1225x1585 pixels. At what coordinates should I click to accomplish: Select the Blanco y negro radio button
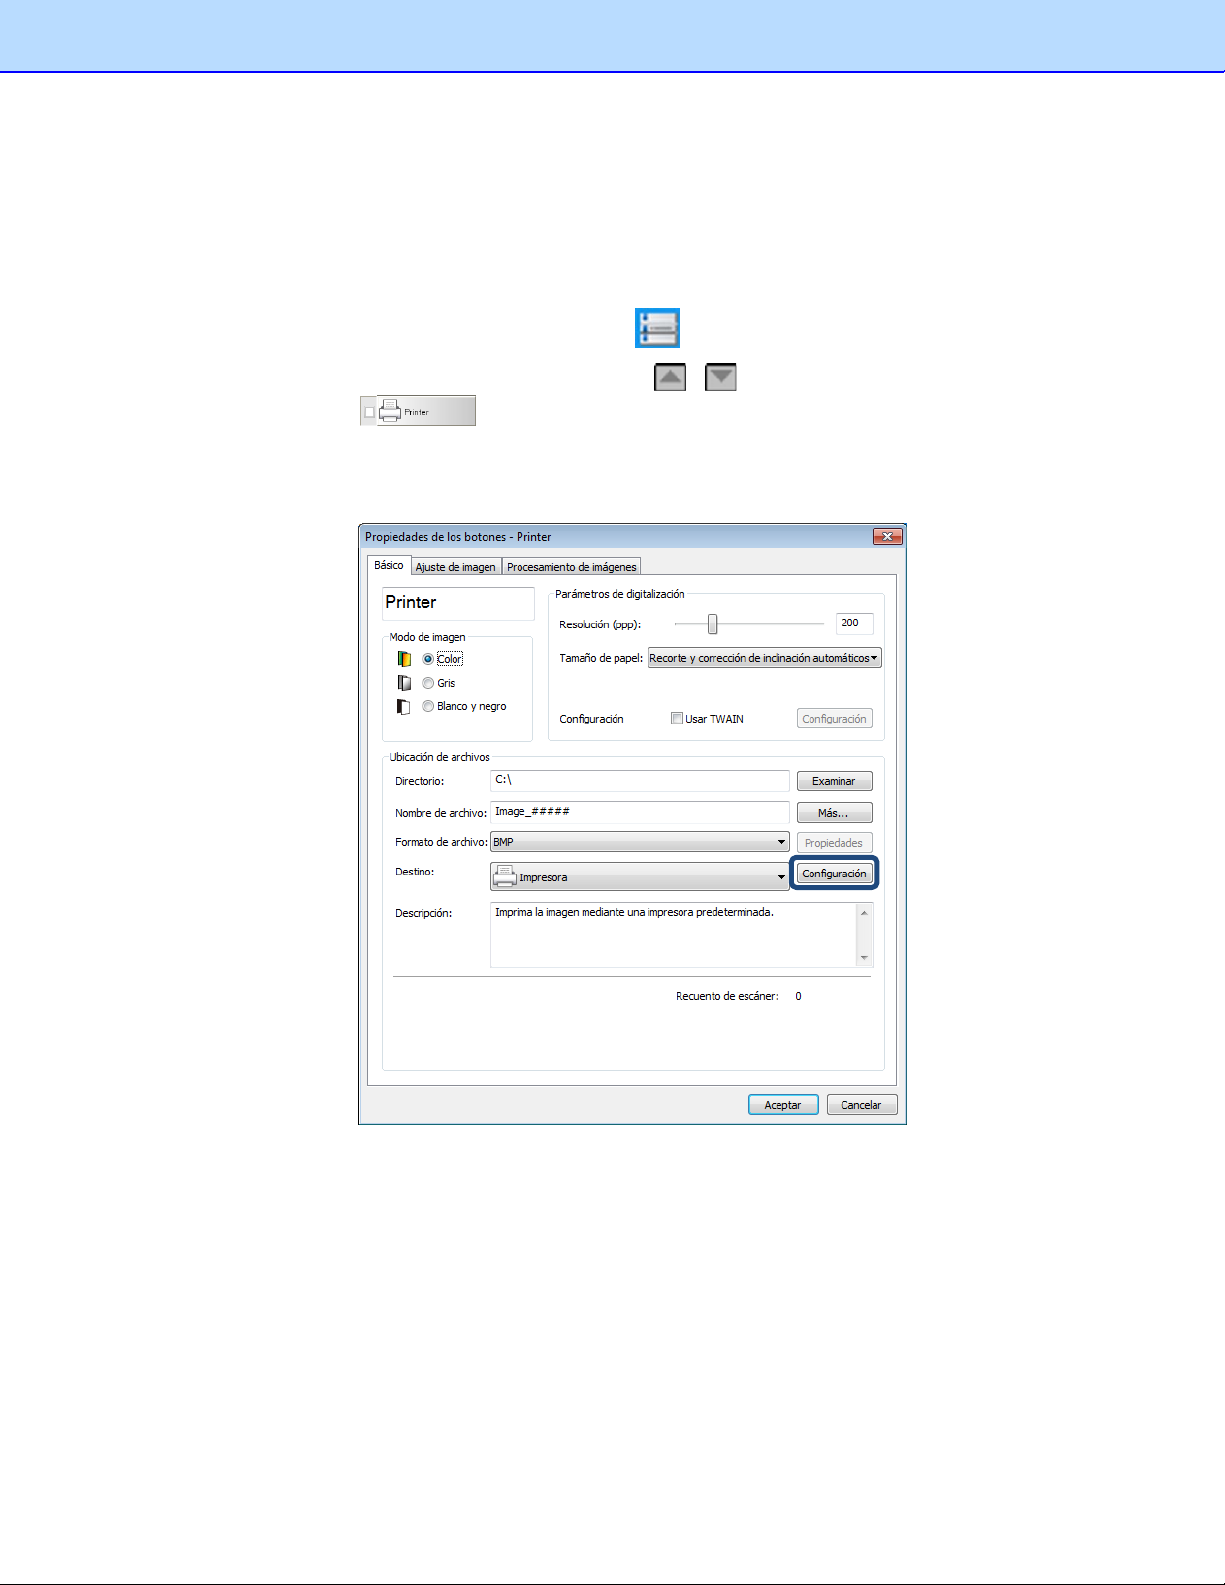[x=428, y=707]
